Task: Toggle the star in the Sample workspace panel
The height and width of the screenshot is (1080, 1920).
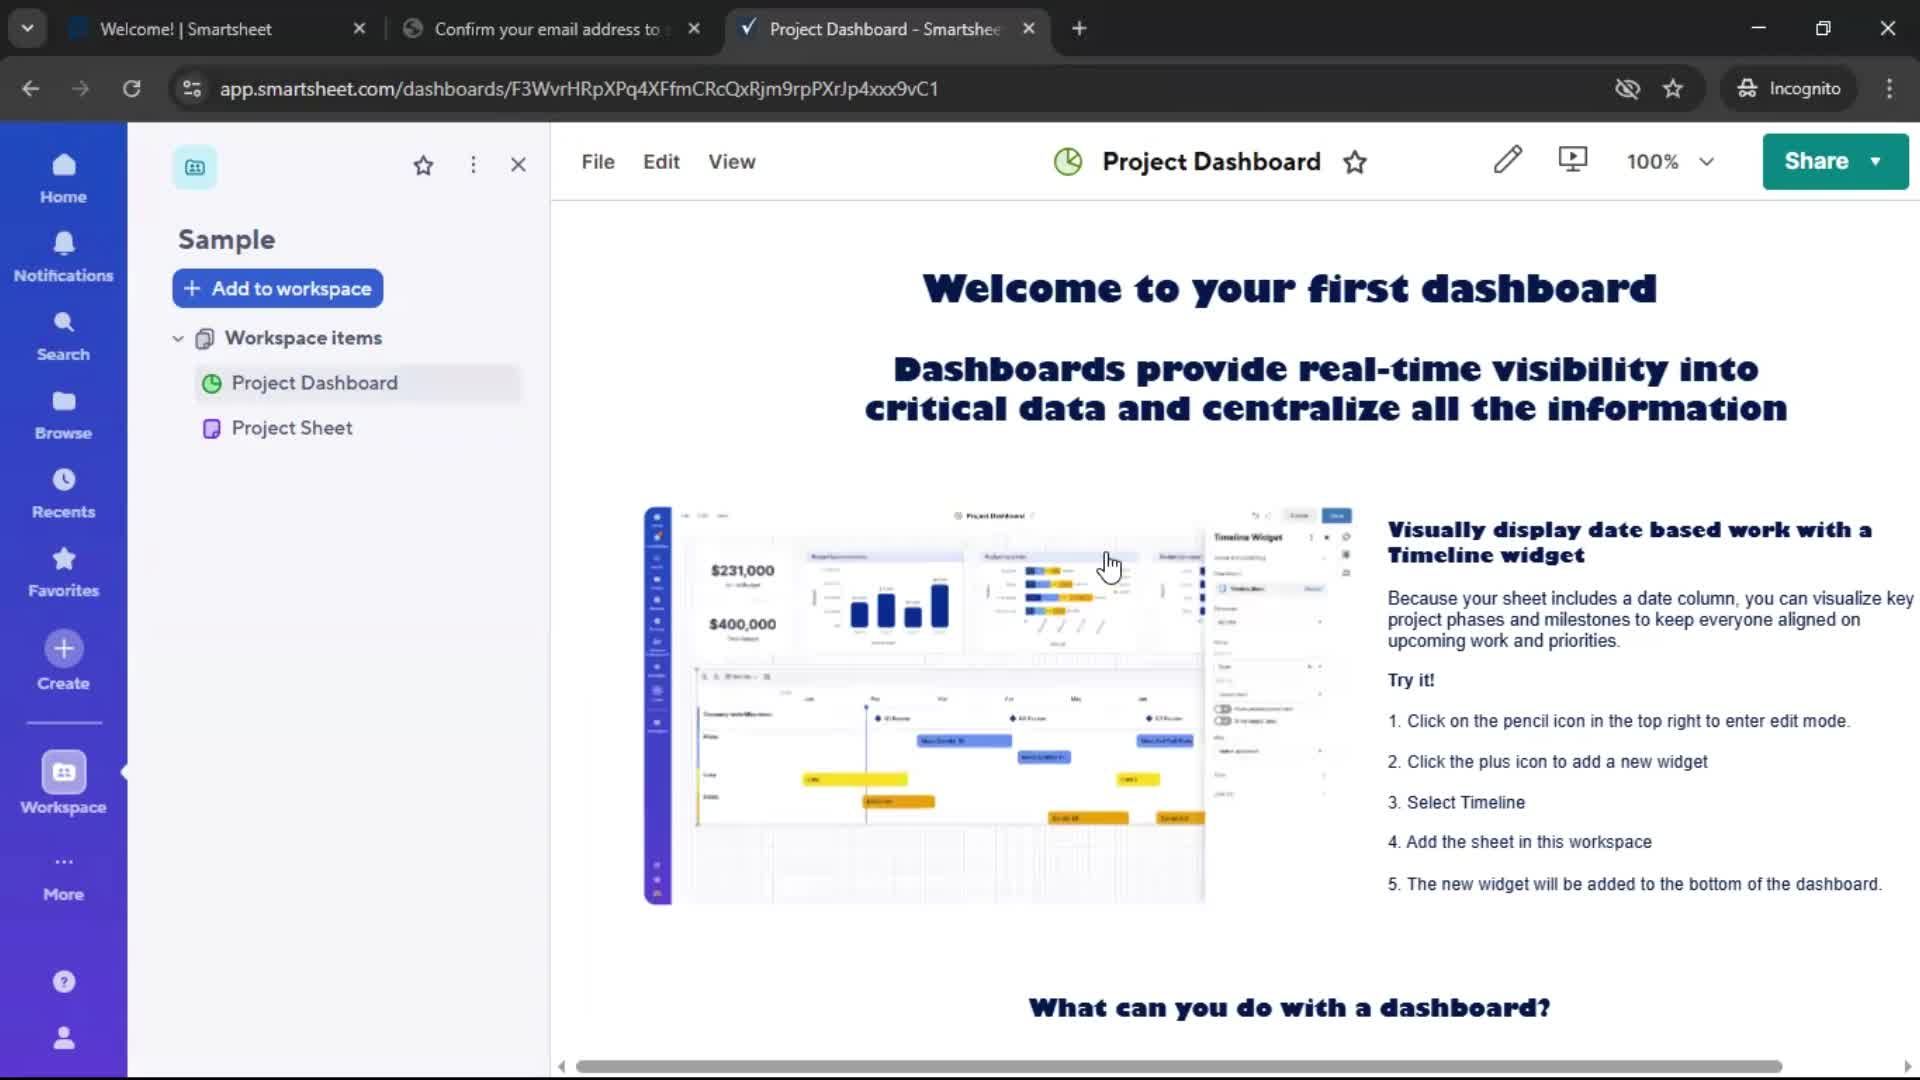Action: click(x=423, y=165)
